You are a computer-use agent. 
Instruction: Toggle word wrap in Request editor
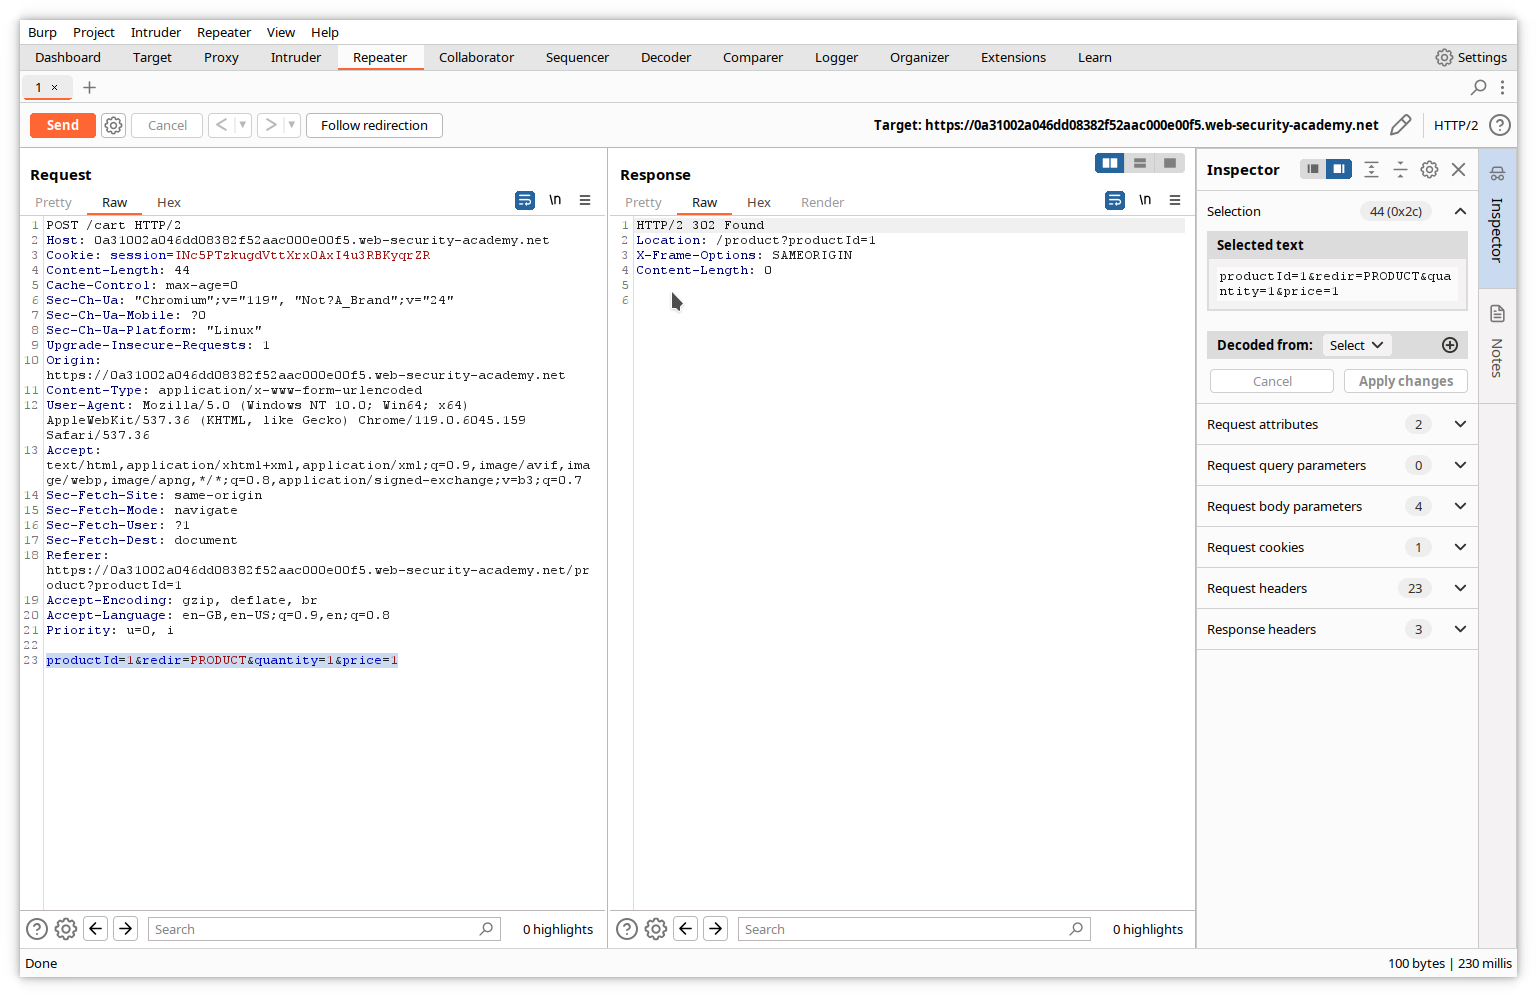point(524,200)
